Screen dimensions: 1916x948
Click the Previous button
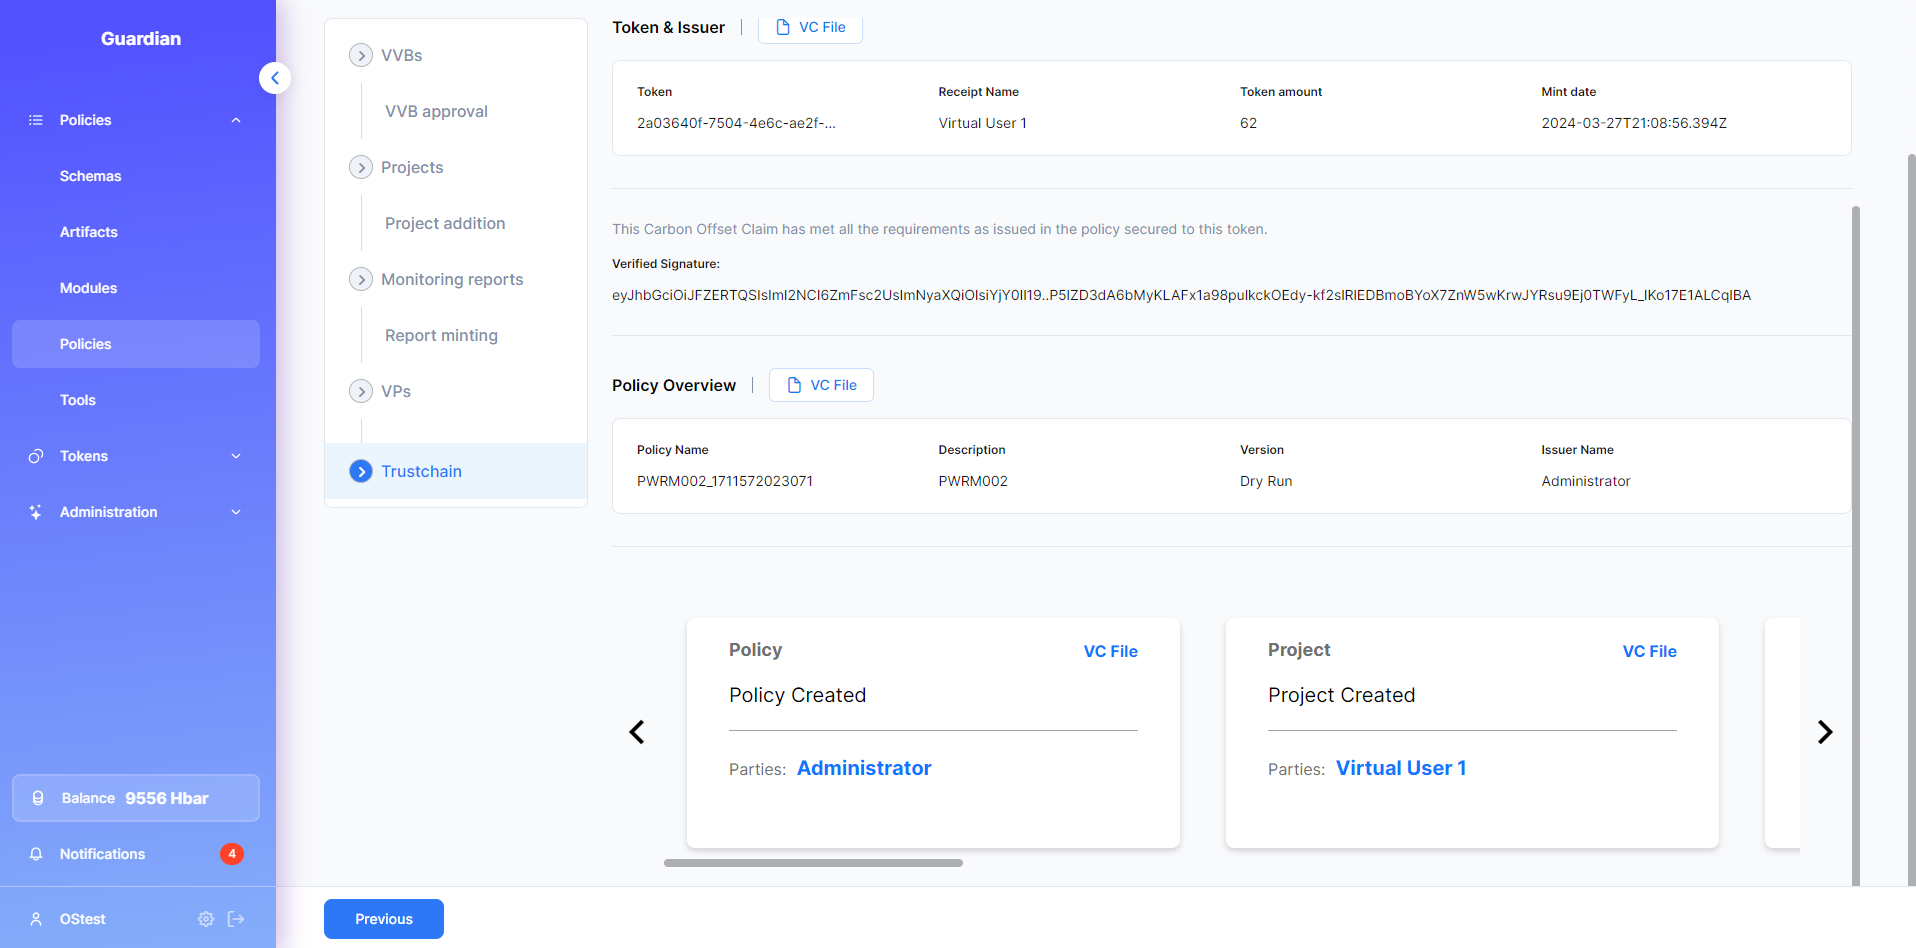point(384,919)
